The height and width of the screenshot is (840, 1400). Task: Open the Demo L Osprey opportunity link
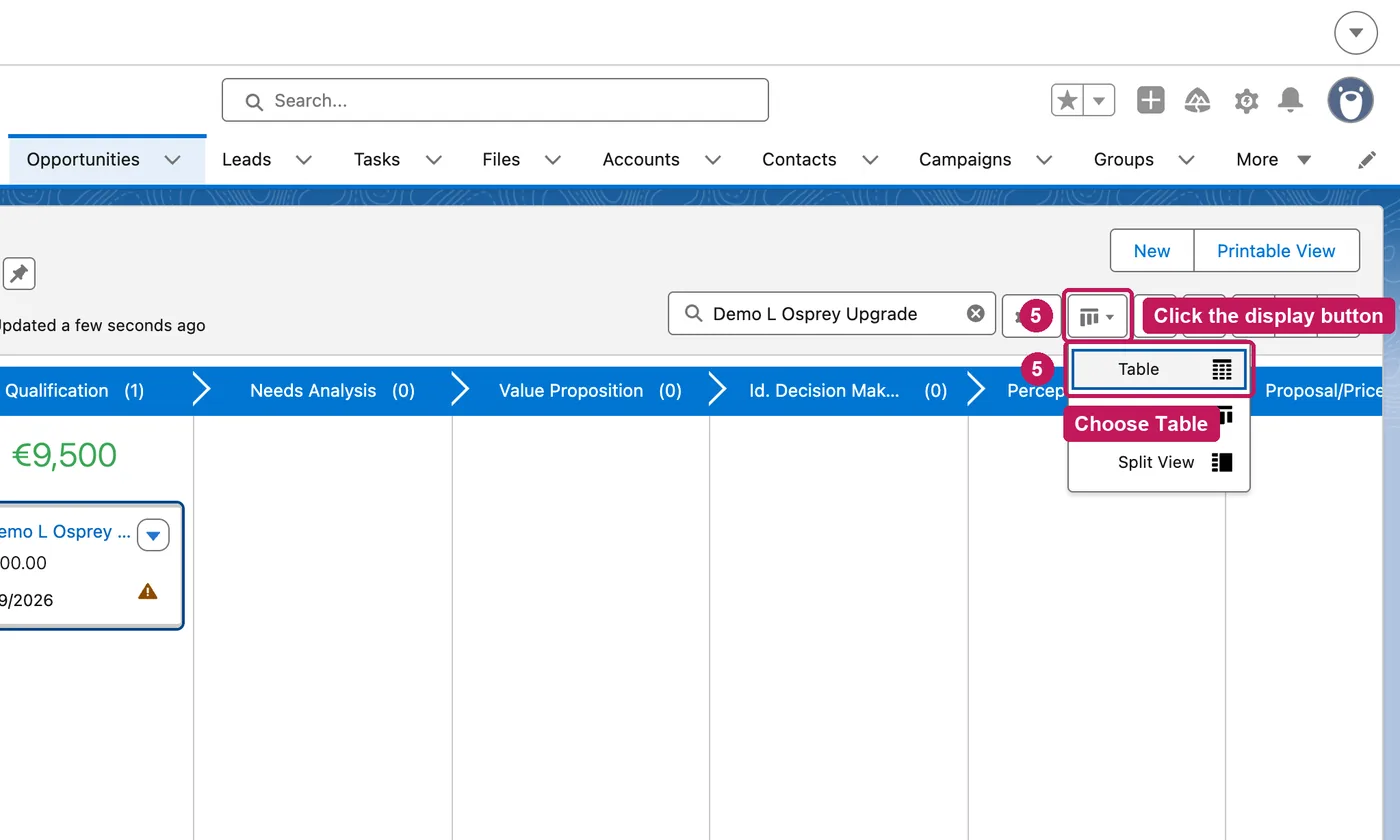tap(65, 532)
